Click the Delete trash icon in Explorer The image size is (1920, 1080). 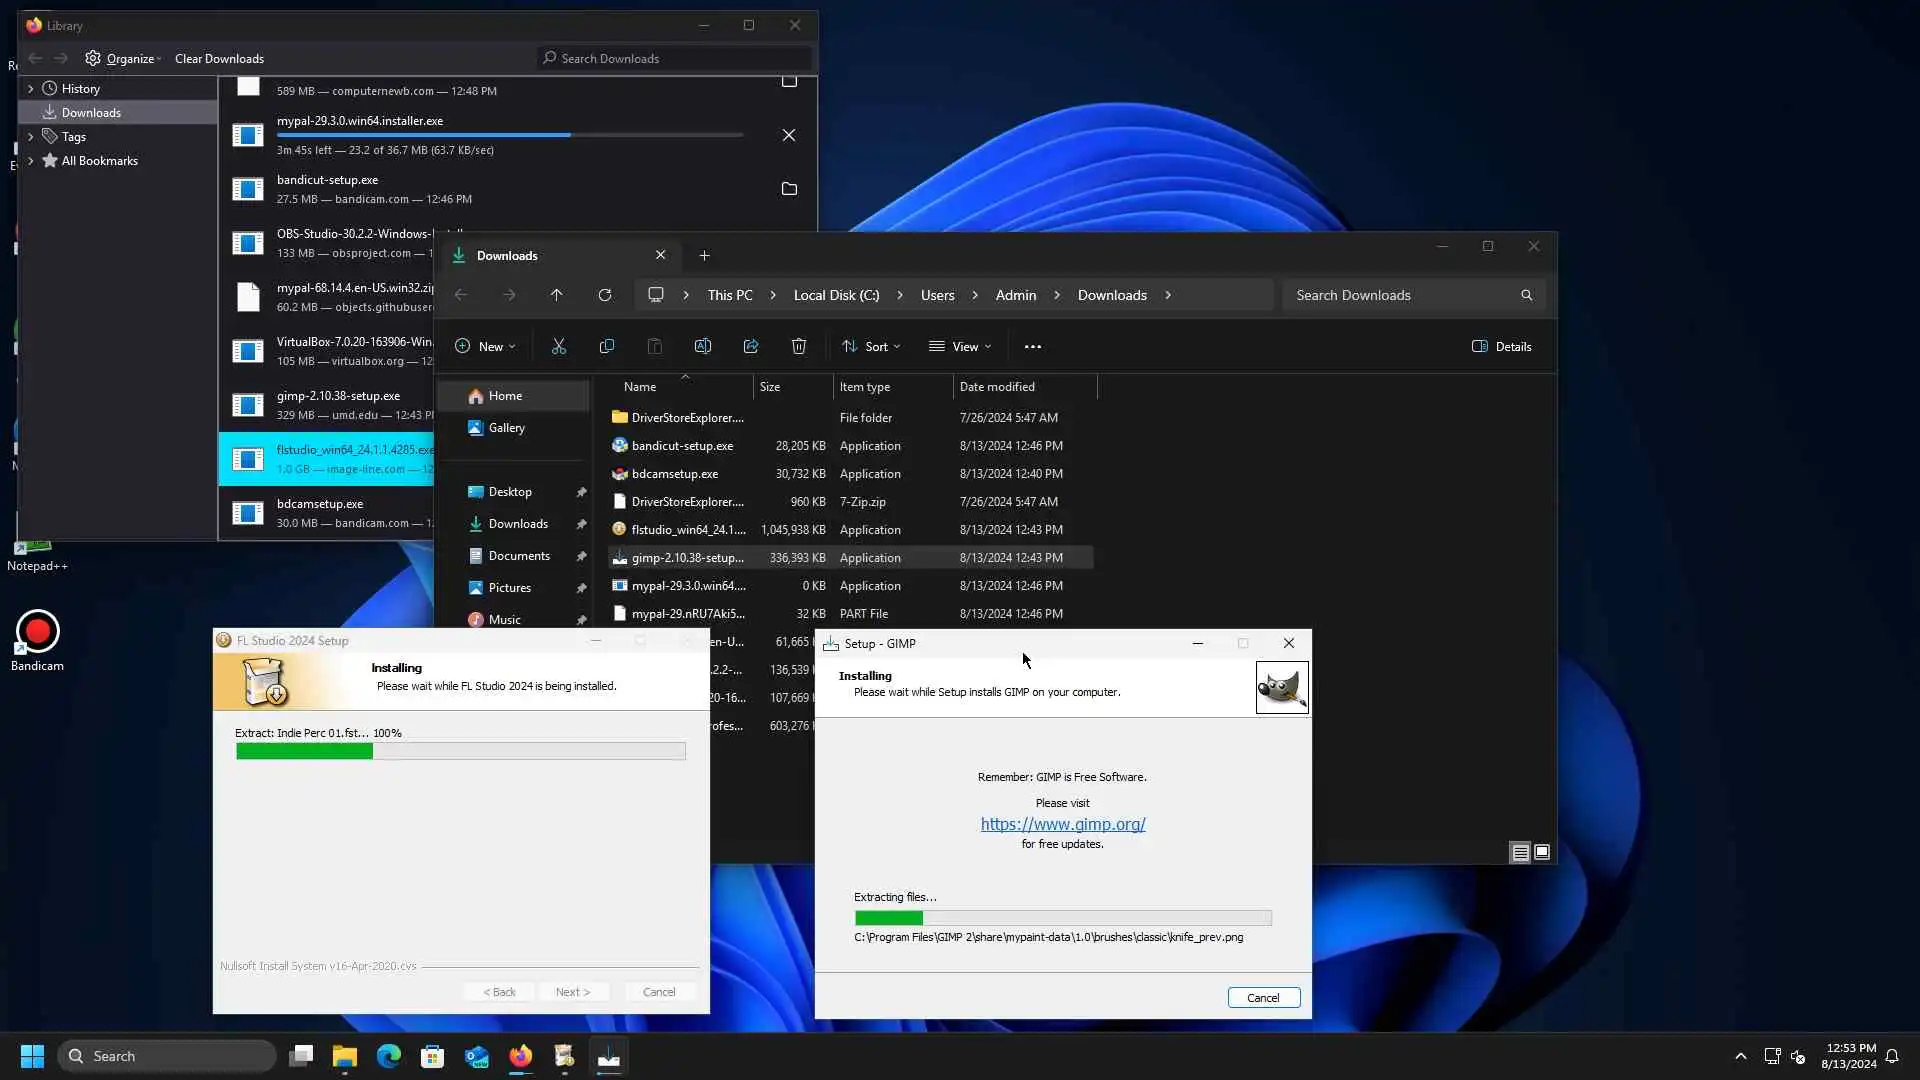799,346
